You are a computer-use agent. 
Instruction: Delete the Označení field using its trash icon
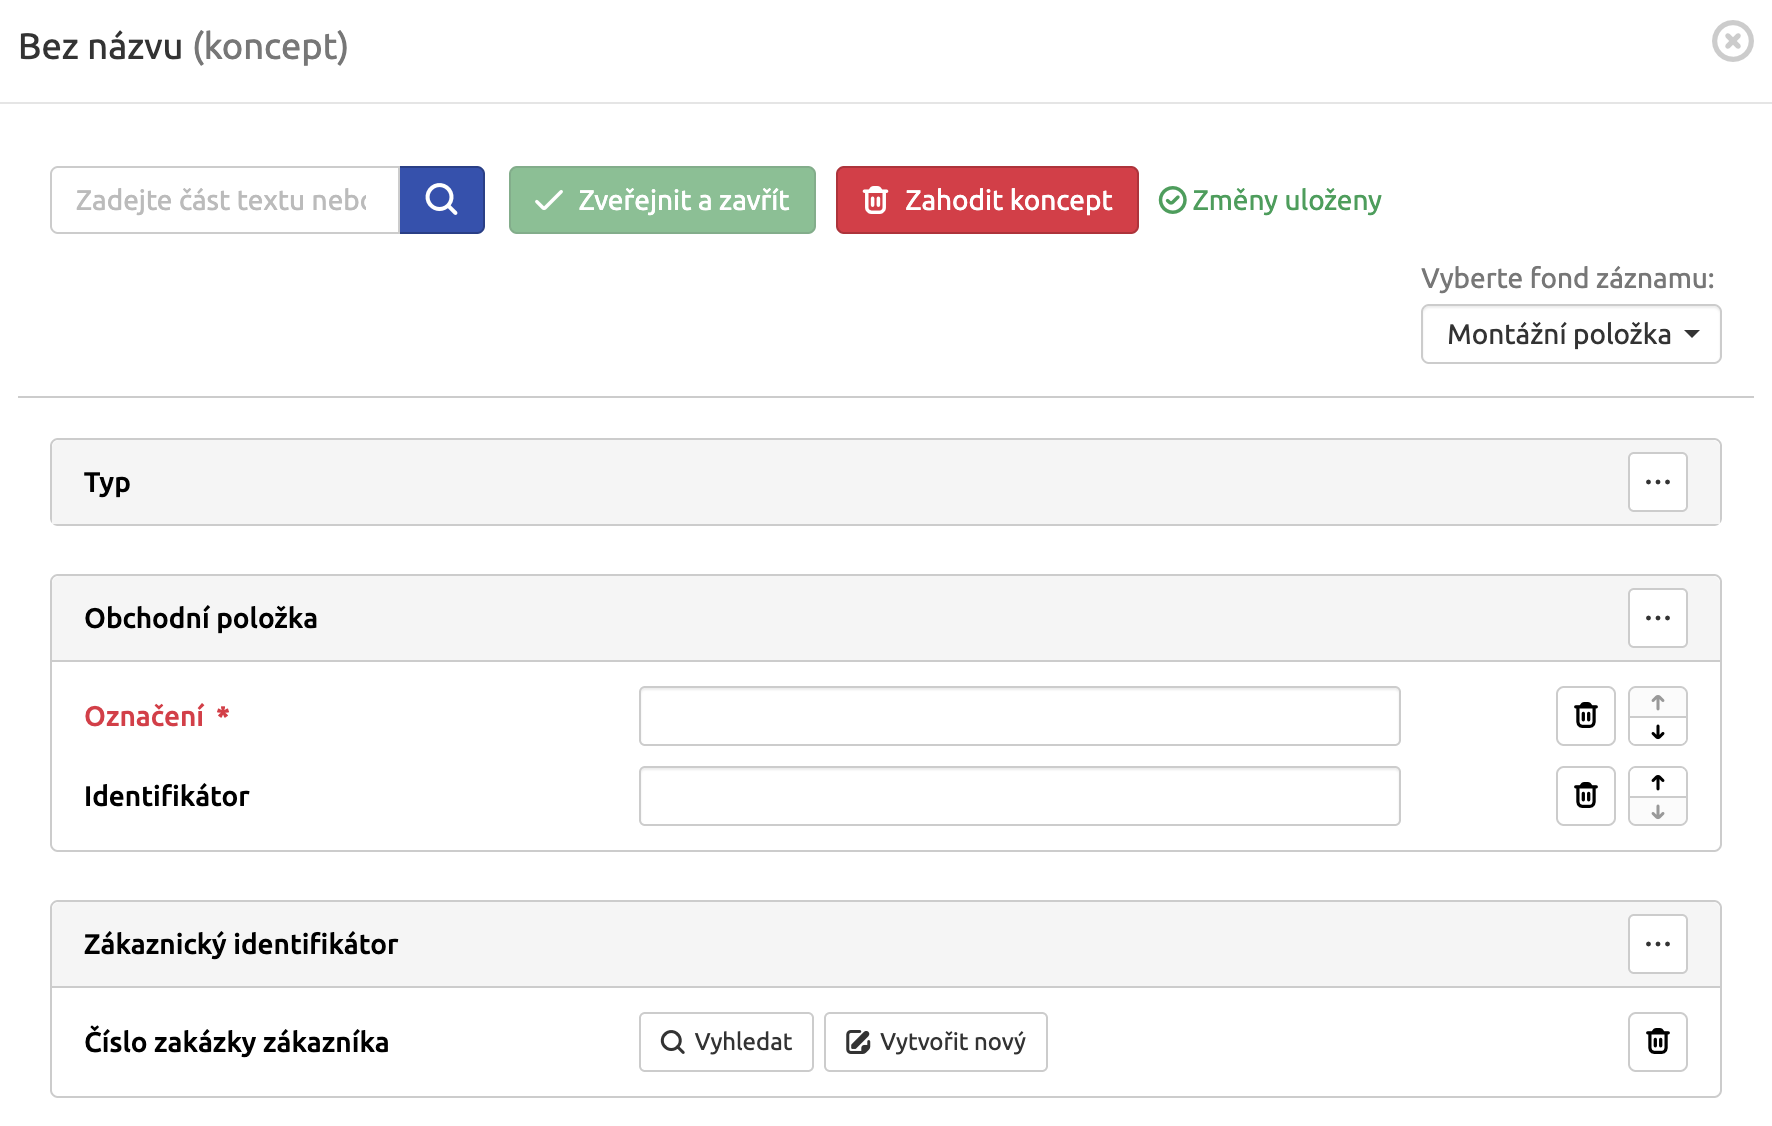[x=1585, y=716]
